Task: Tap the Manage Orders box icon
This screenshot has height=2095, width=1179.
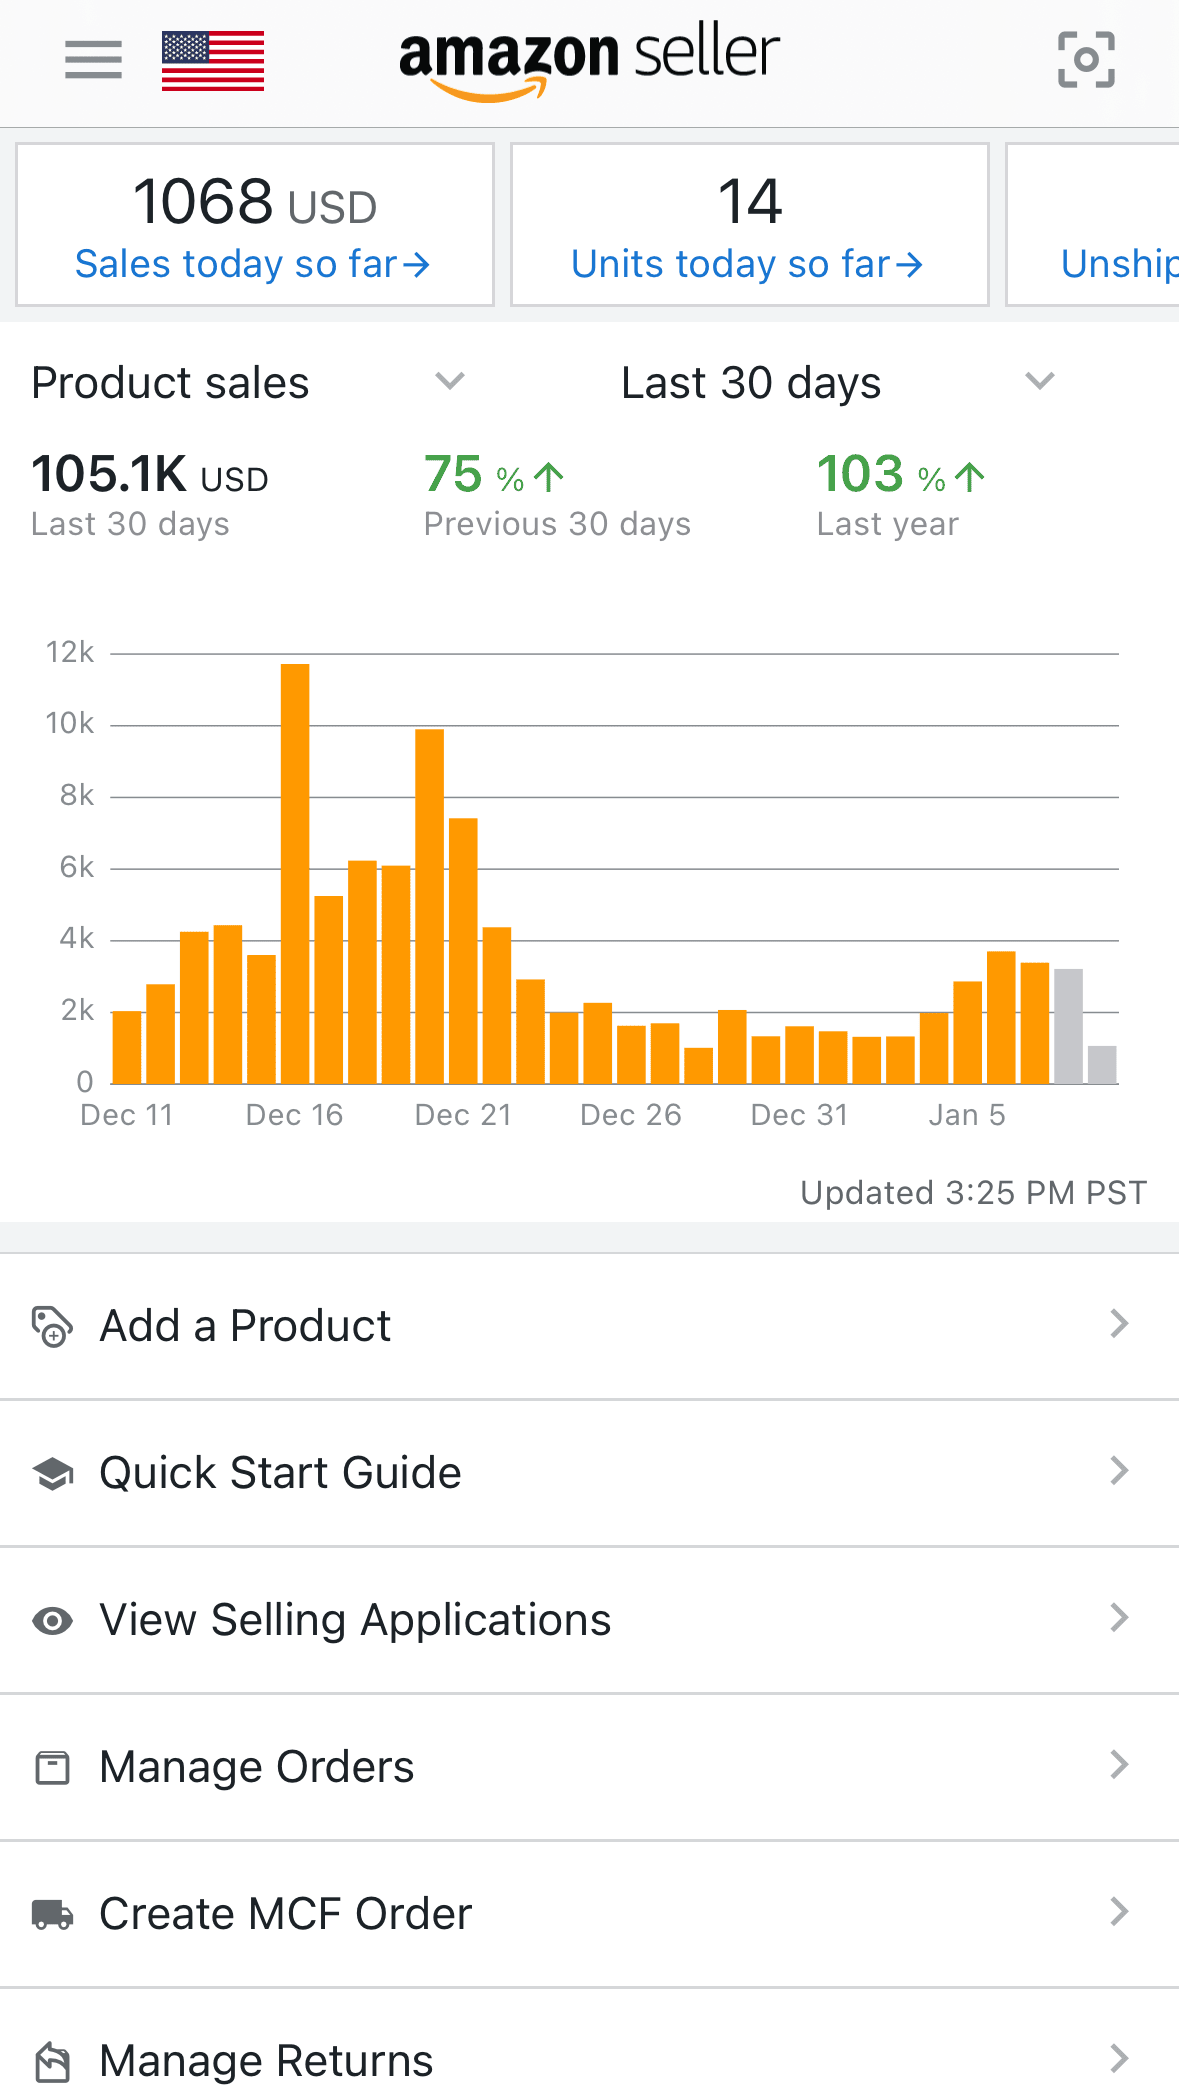Action: point(52,1767)
